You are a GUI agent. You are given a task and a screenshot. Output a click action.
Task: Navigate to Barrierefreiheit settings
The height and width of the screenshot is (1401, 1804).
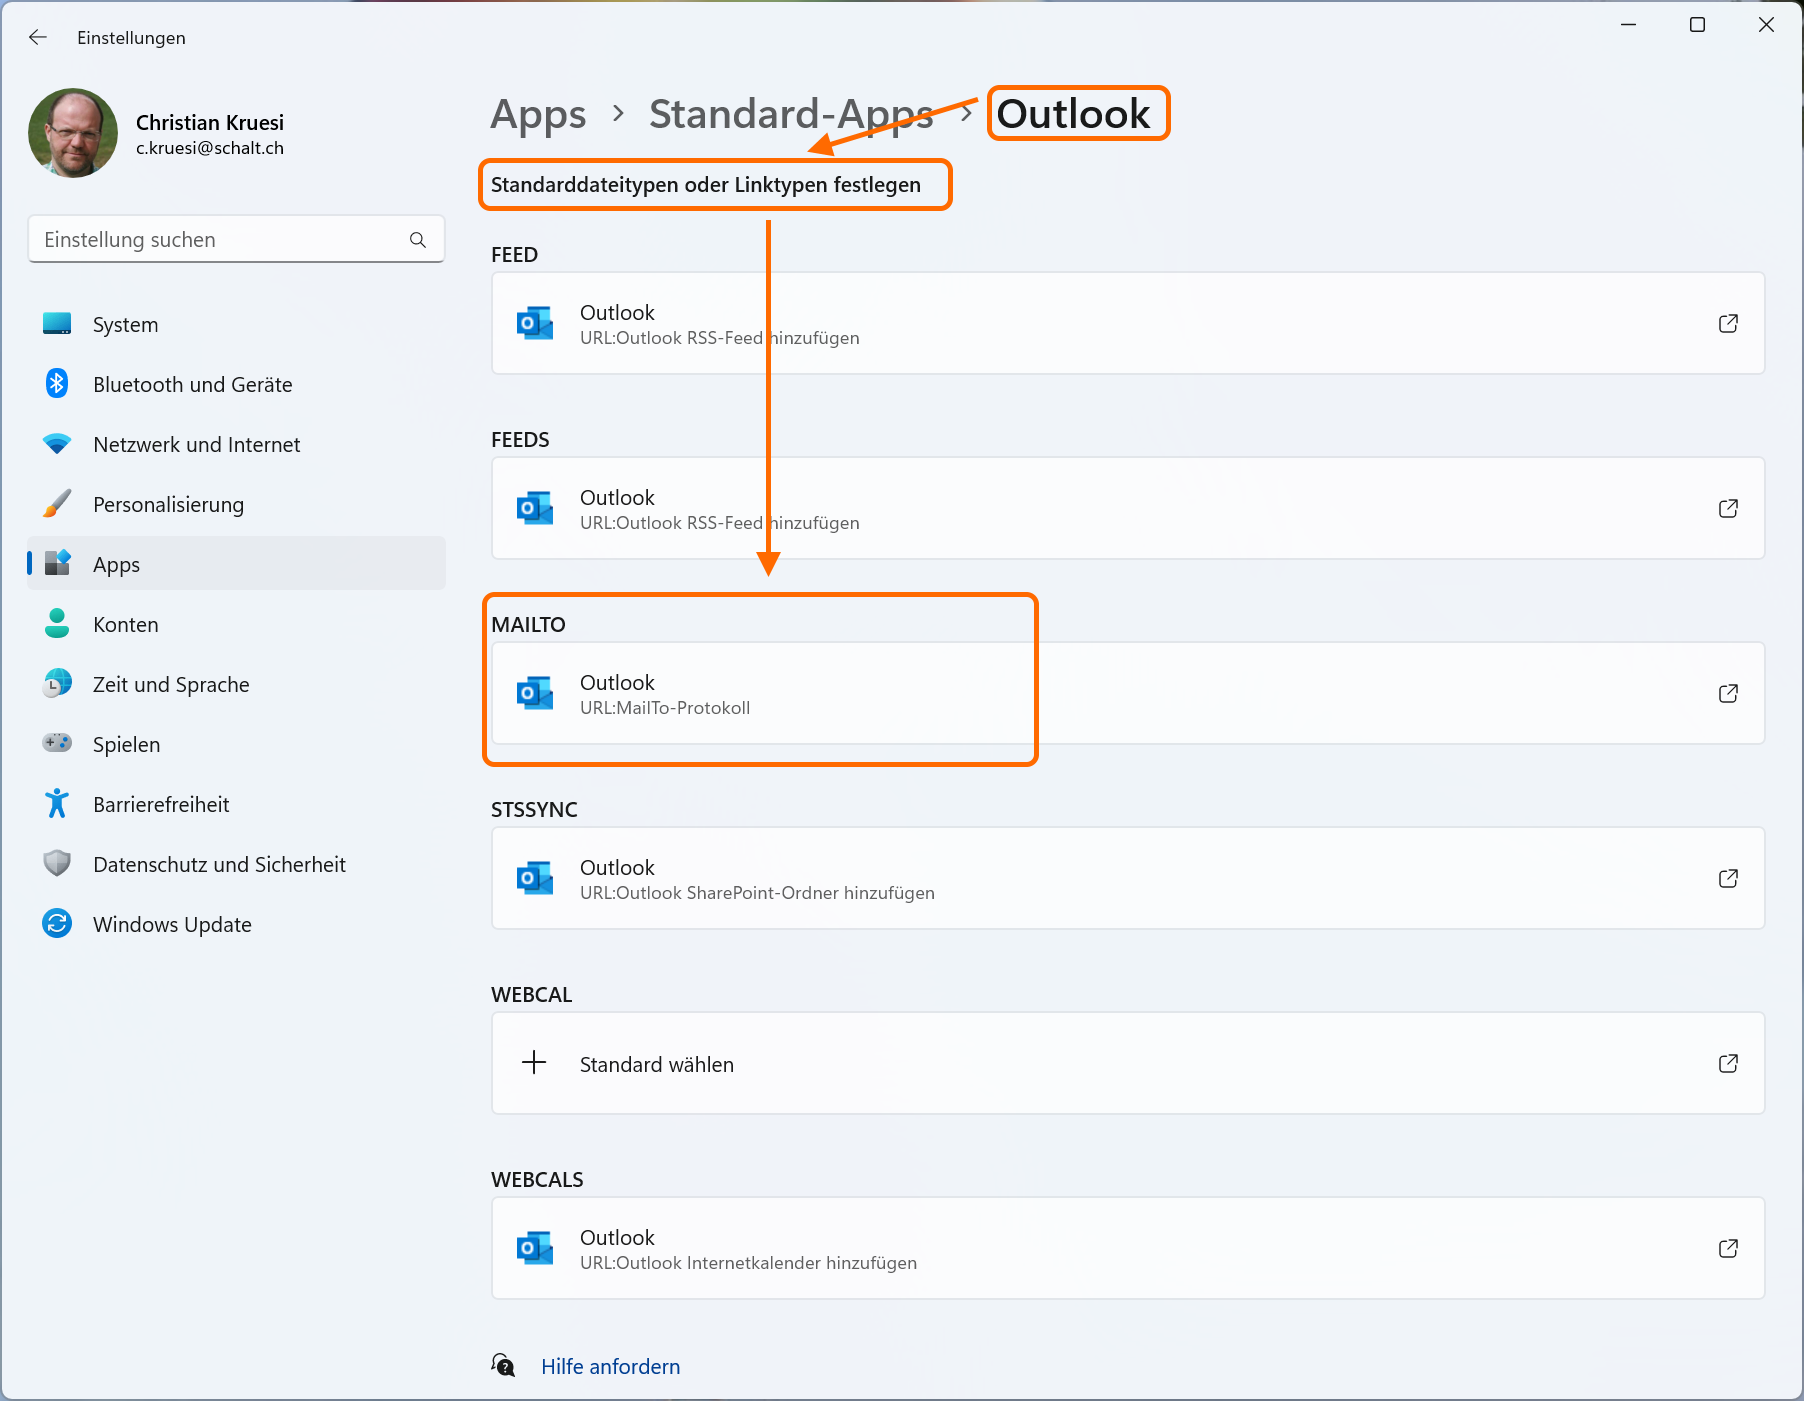pyautogui.click(x=161, y=805)
